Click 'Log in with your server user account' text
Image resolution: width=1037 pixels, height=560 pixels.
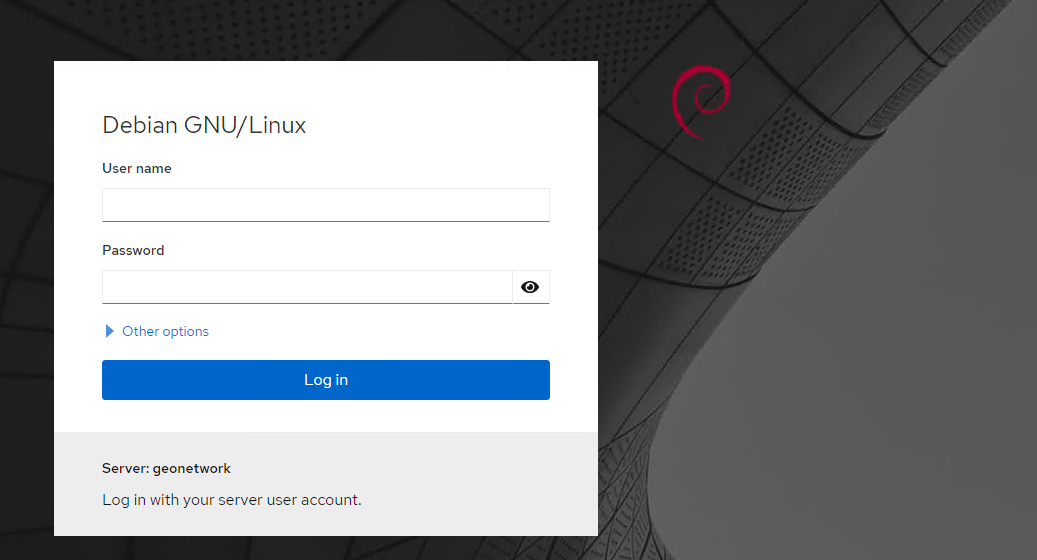(231, 499)
